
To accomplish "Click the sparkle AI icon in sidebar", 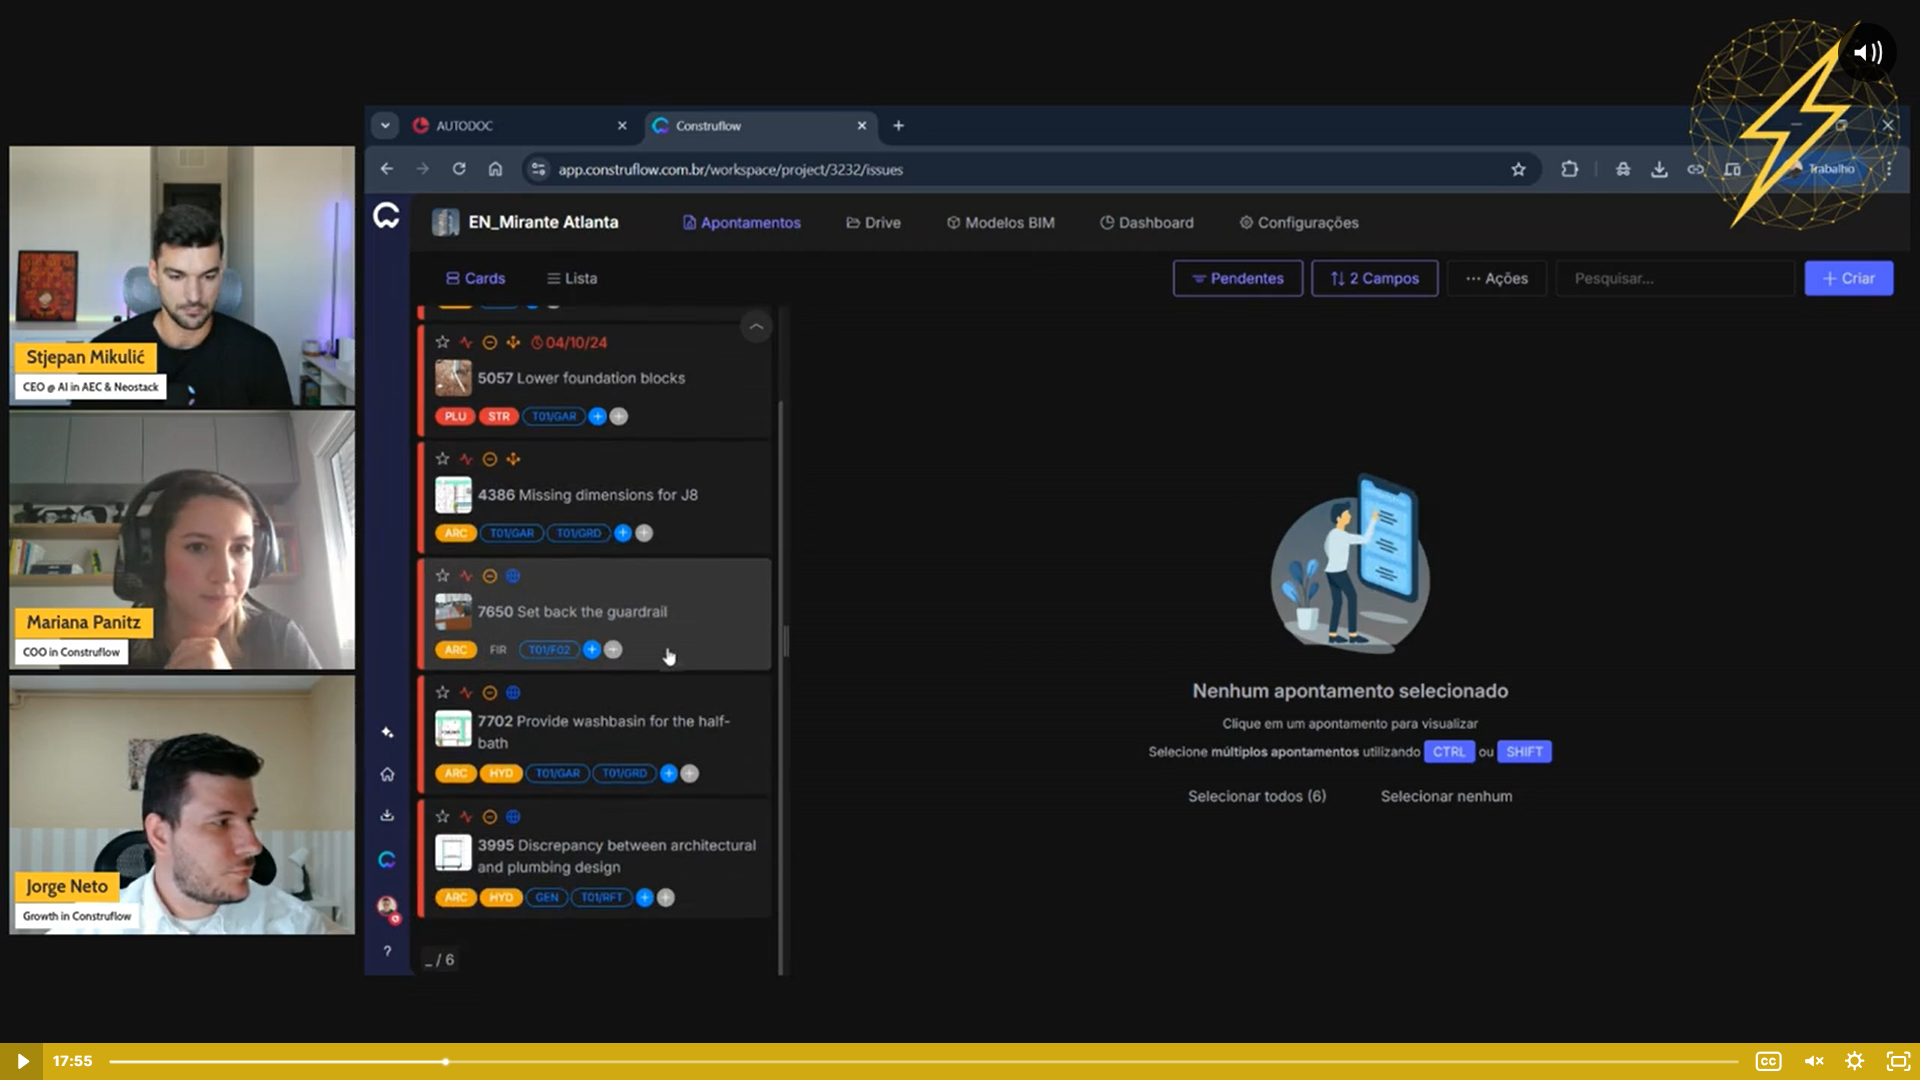I will [x=387, y=733].
